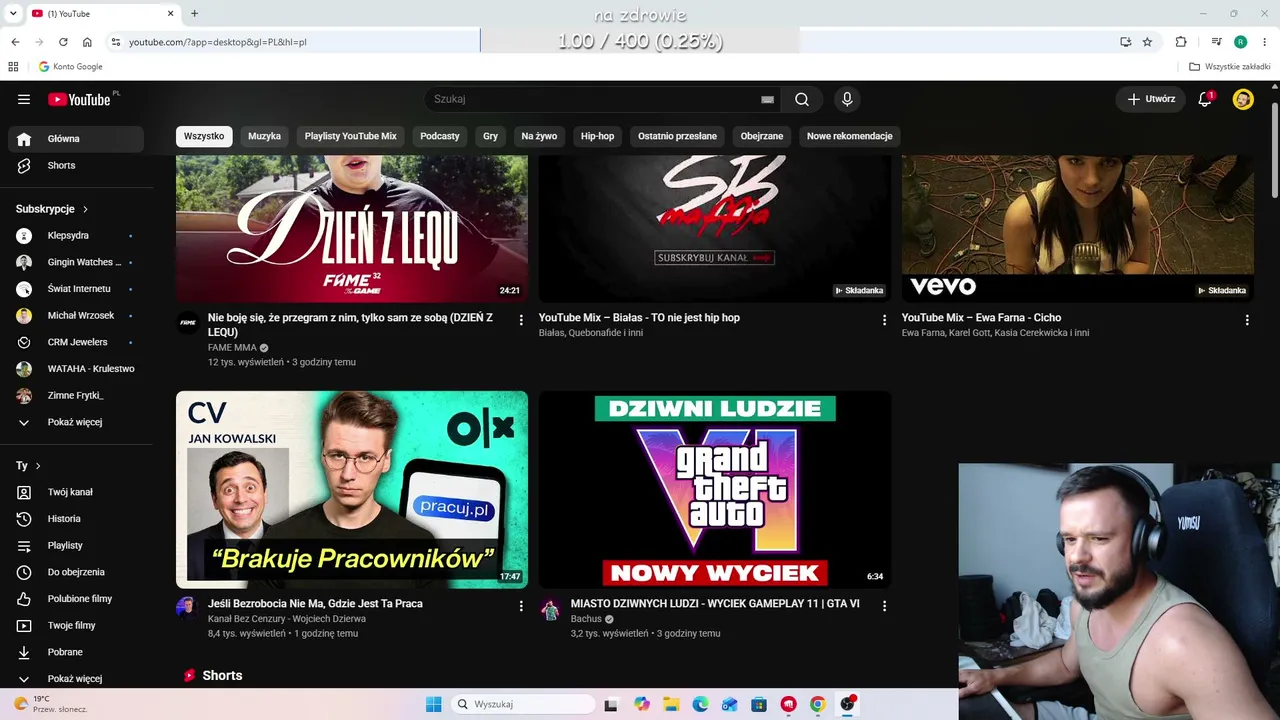Filter by Ostatnio przesłane

tap(677, 136)
